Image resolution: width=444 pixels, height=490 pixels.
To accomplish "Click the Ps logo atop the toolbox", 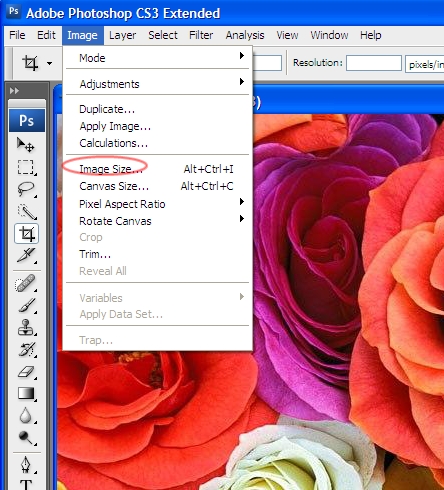I will [x=27, y=120].
